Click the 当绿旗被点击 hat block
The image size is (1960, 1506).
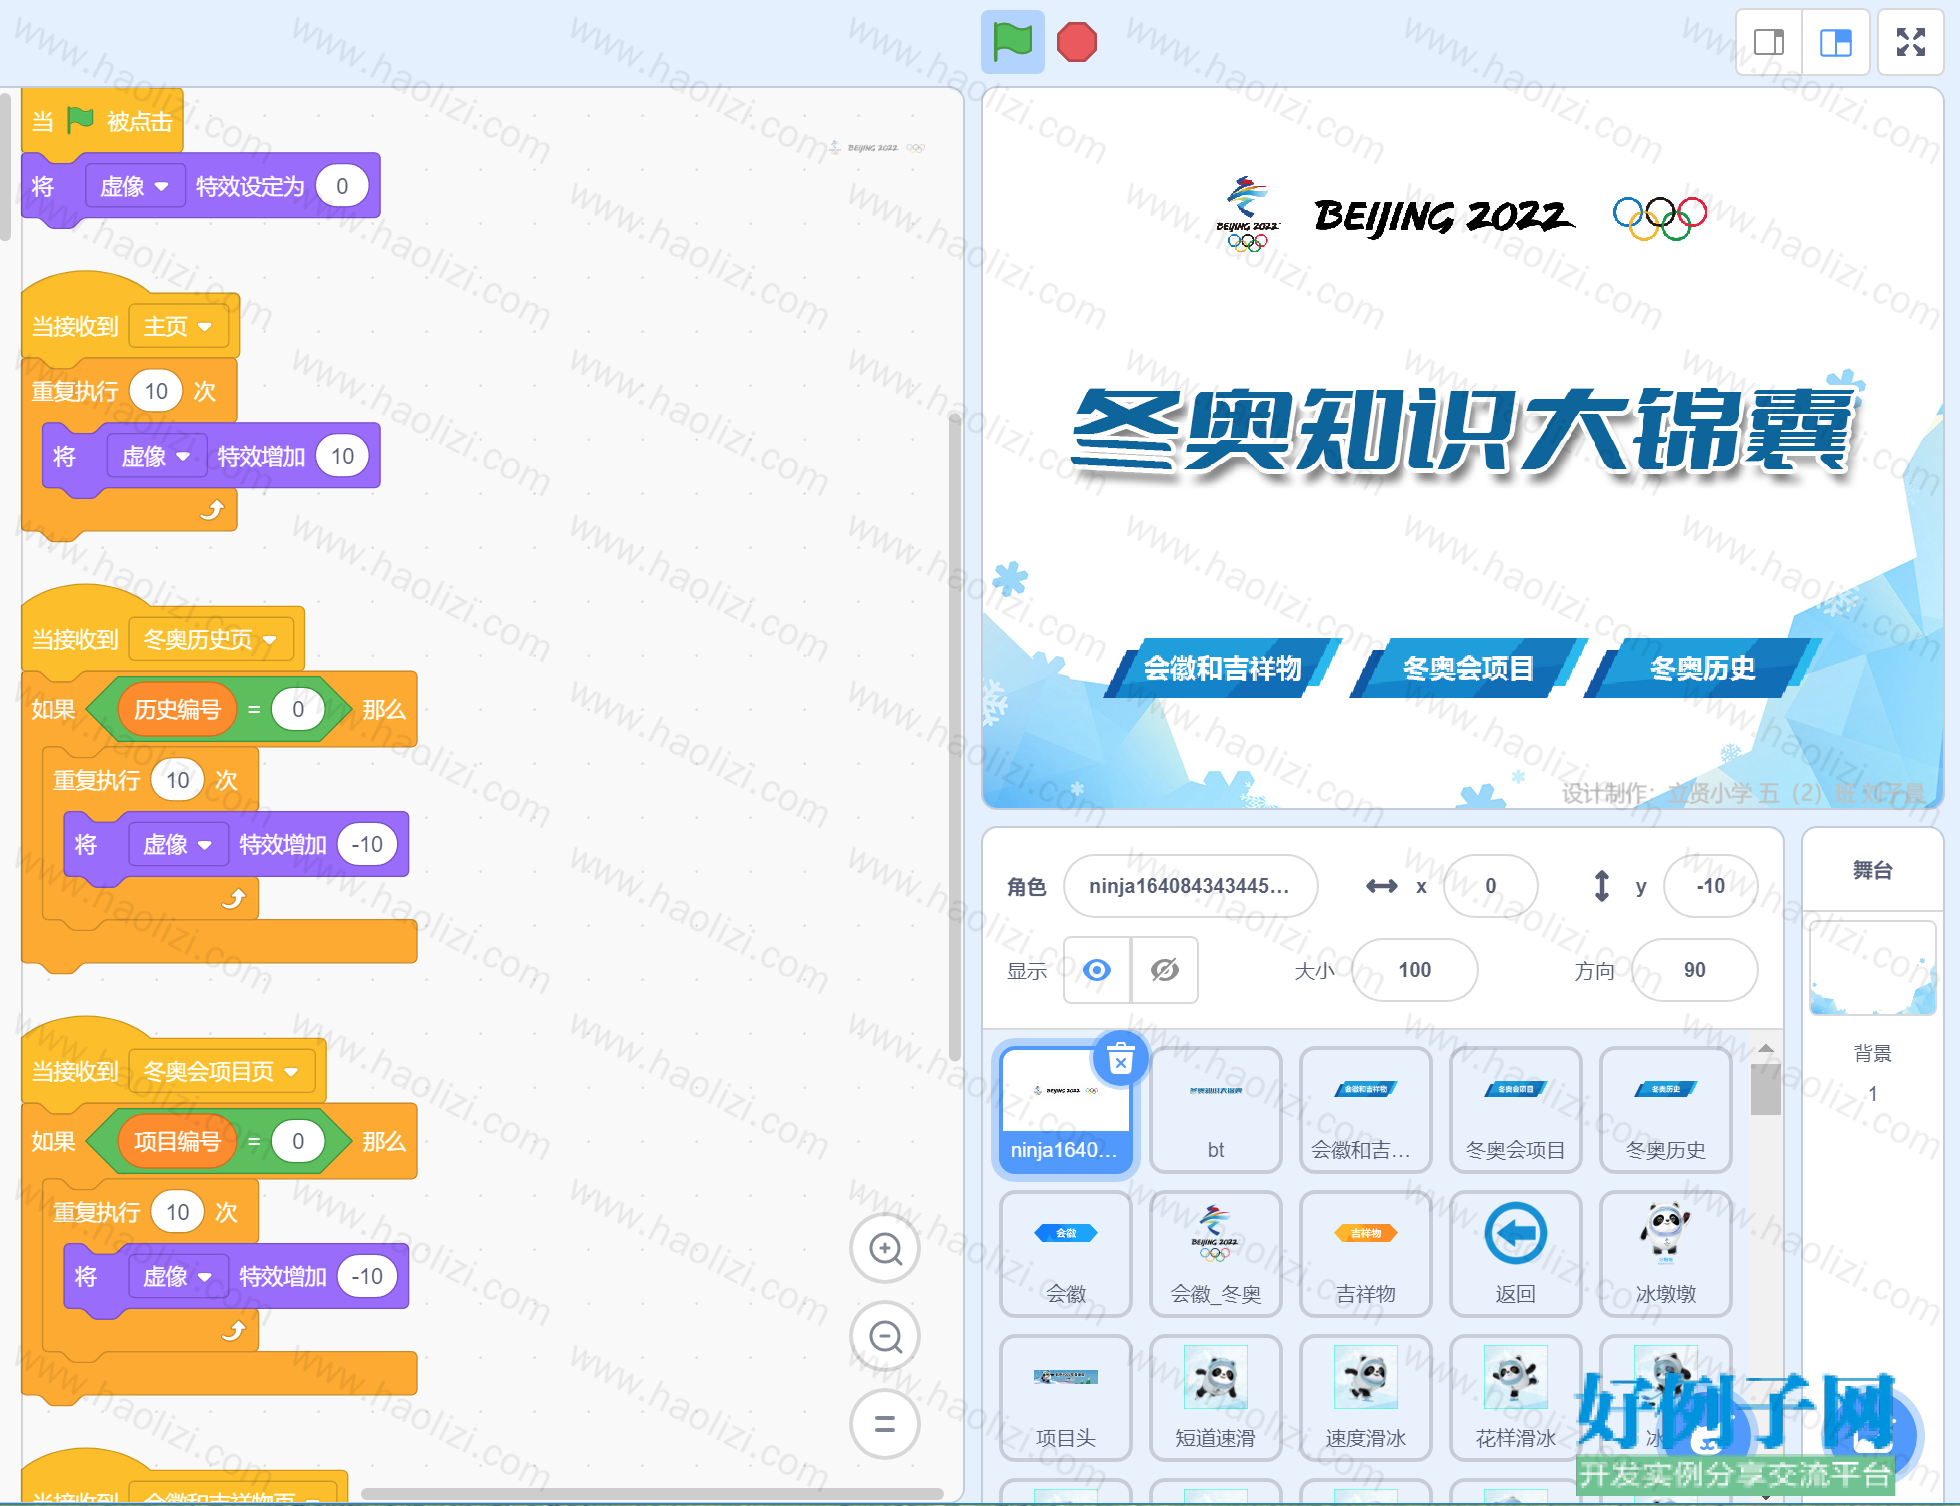[102, 122]
